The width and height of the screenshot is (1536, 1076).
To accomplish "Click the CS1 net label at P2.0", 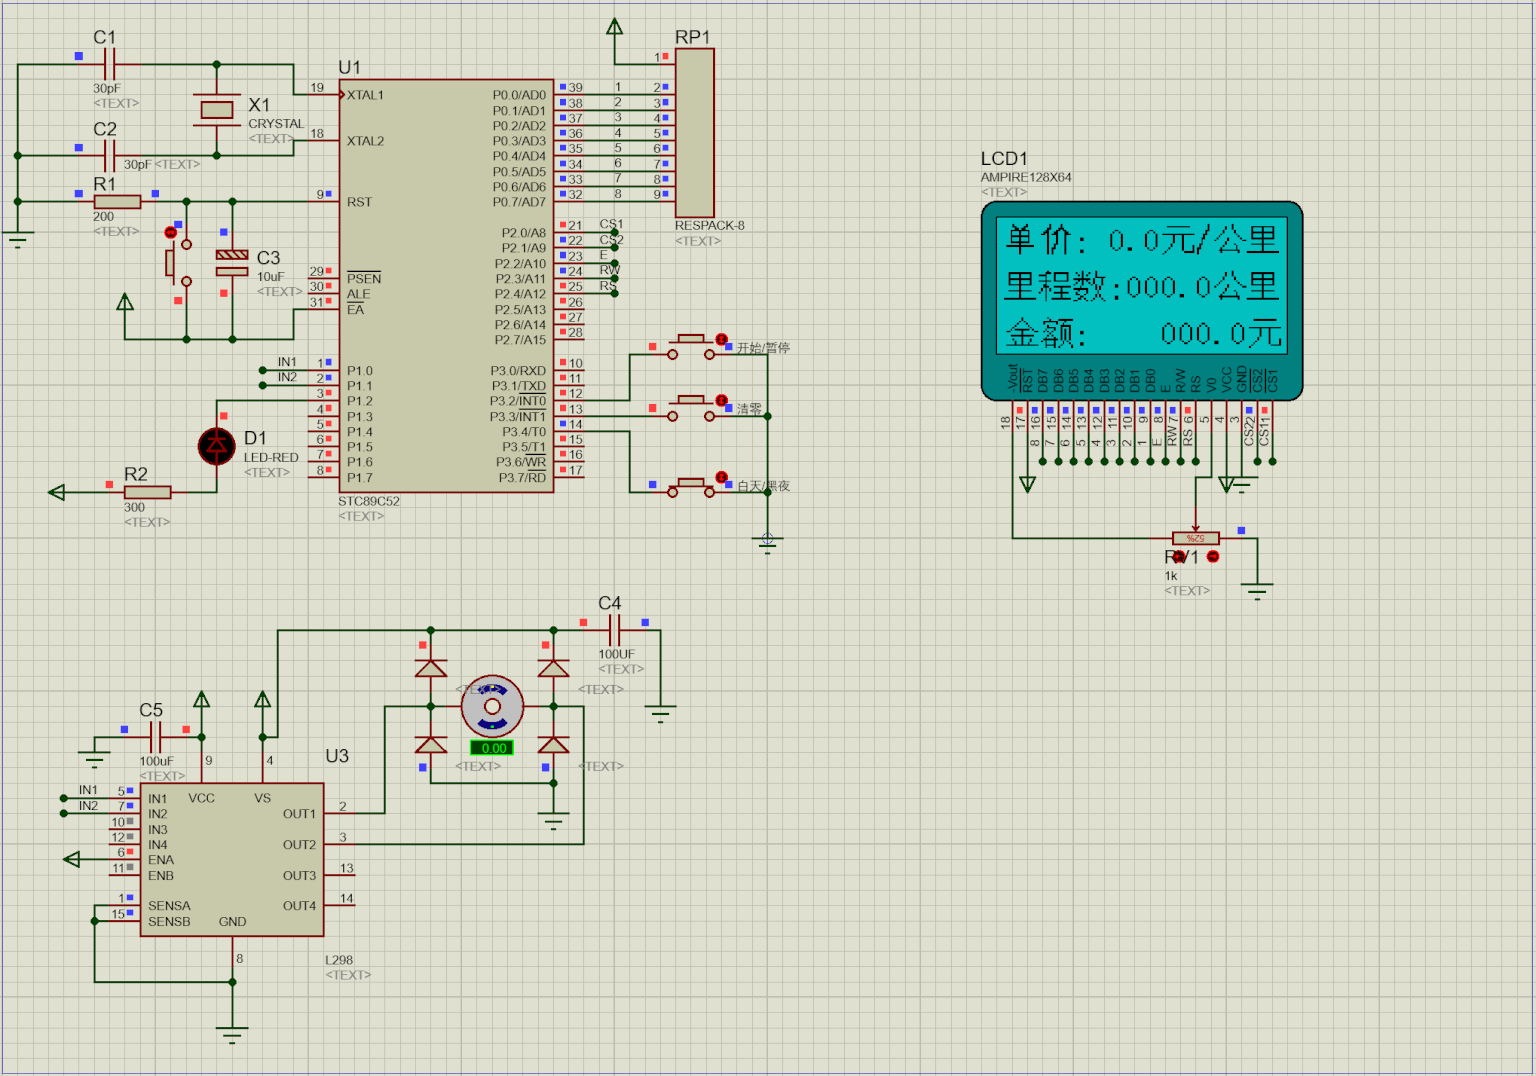I will pos(611,224).
